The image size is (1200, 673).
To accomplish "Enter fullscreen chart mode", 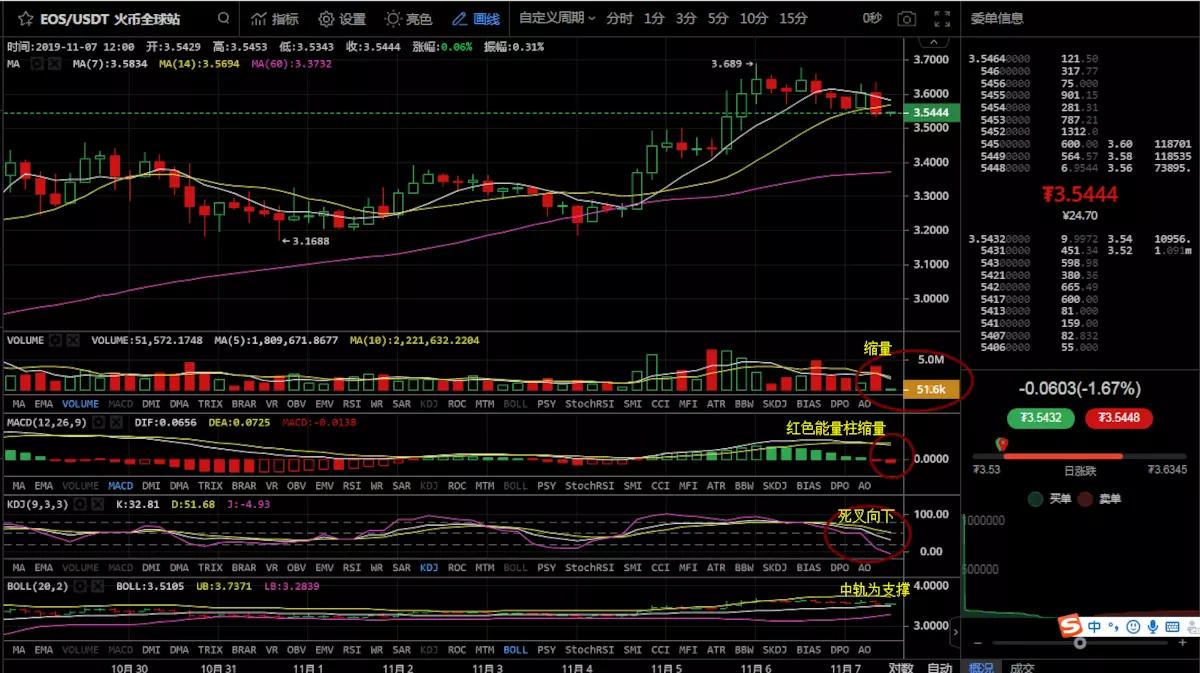I will (x=940, y=19).
